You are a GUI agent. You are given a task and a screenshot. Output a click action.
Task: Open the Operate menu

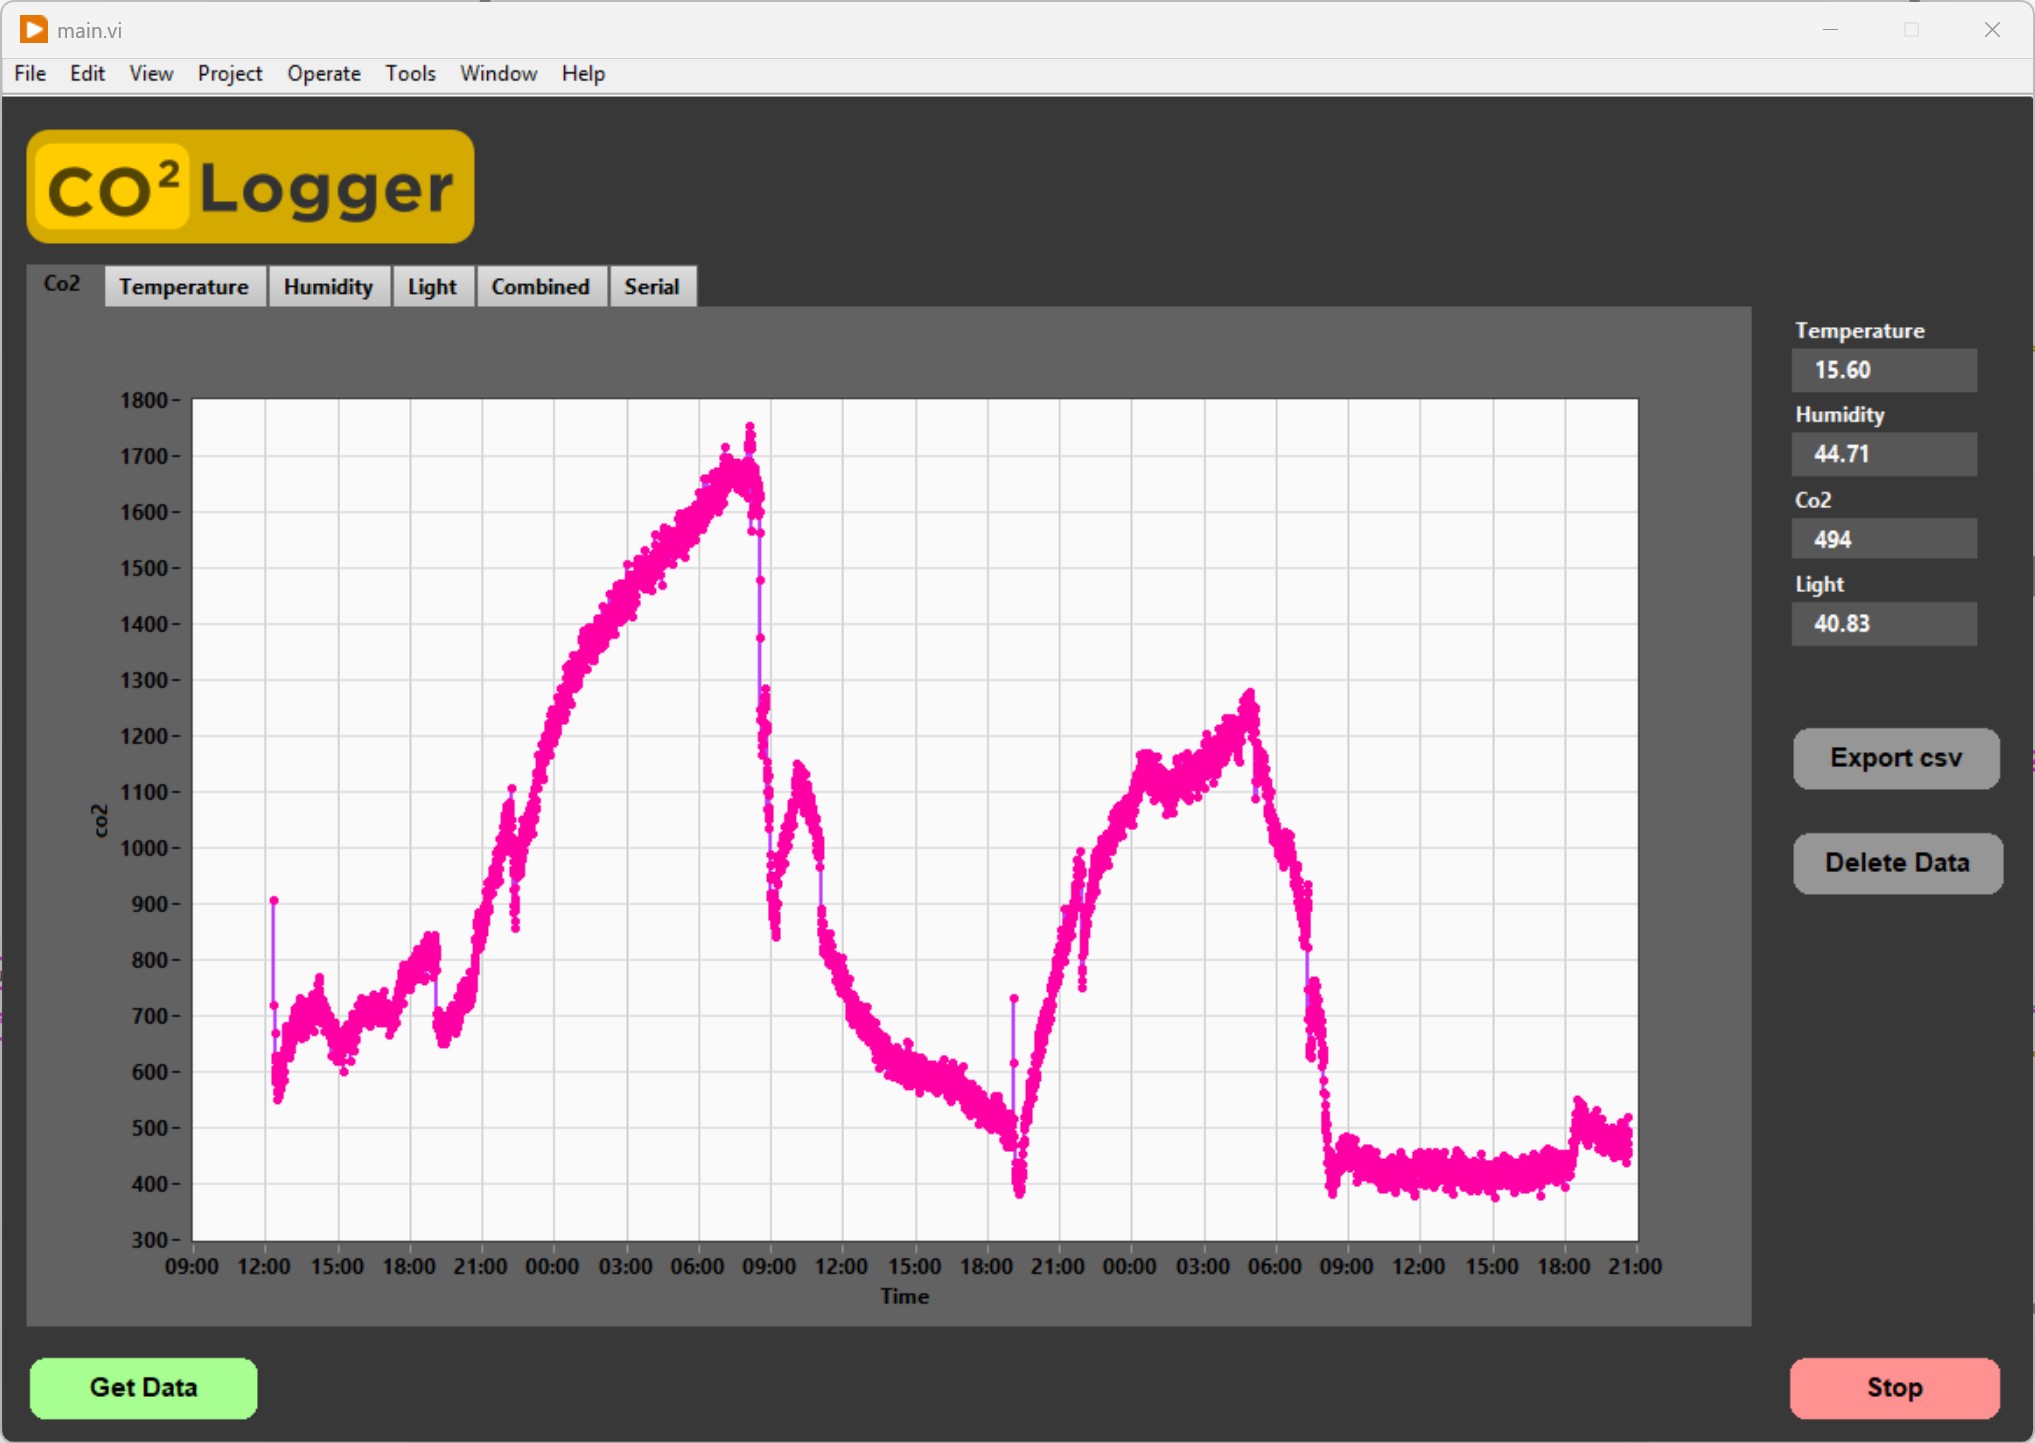323,73
